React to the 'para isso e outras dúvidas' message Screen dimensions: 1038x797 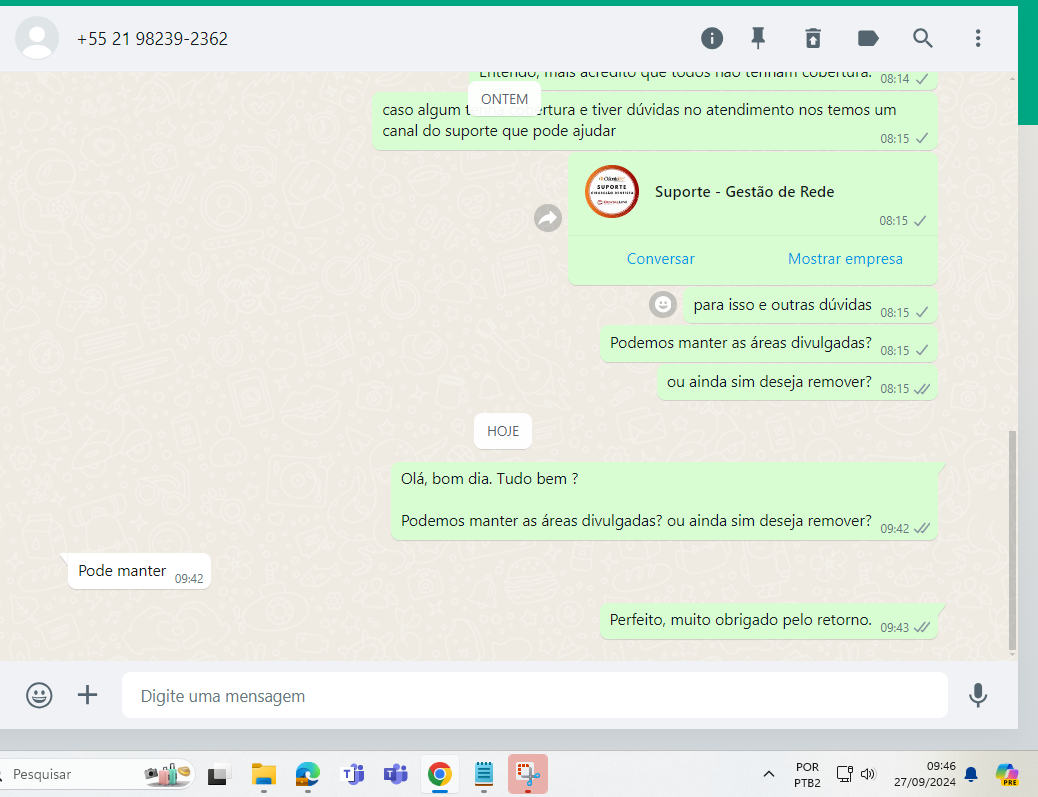click(x=662, y=304)
